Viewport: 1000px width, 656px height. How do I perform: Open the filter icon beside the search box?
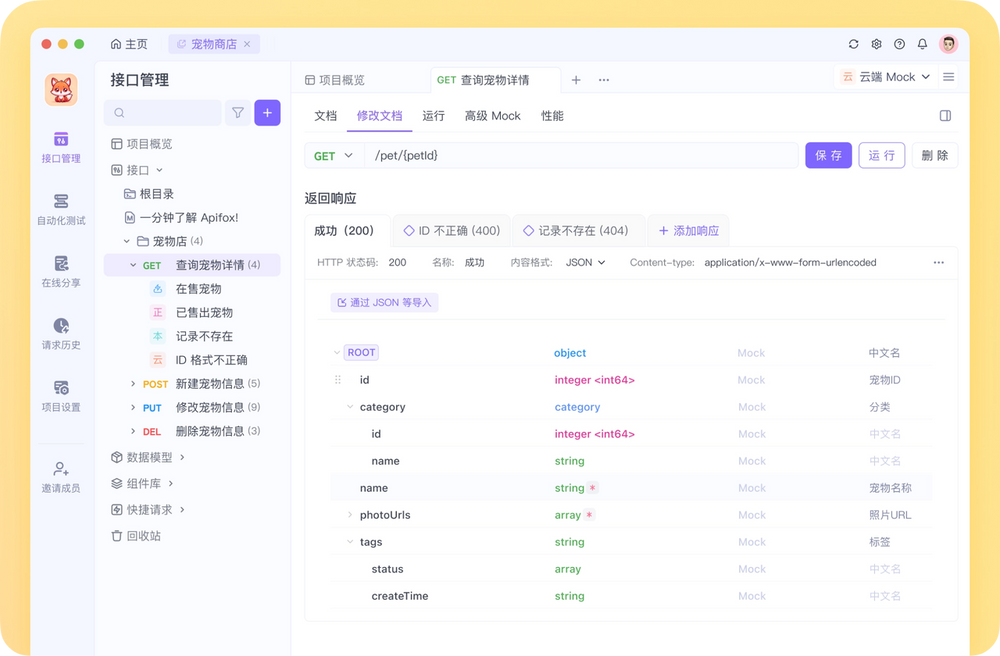click(x=238, y=113)
